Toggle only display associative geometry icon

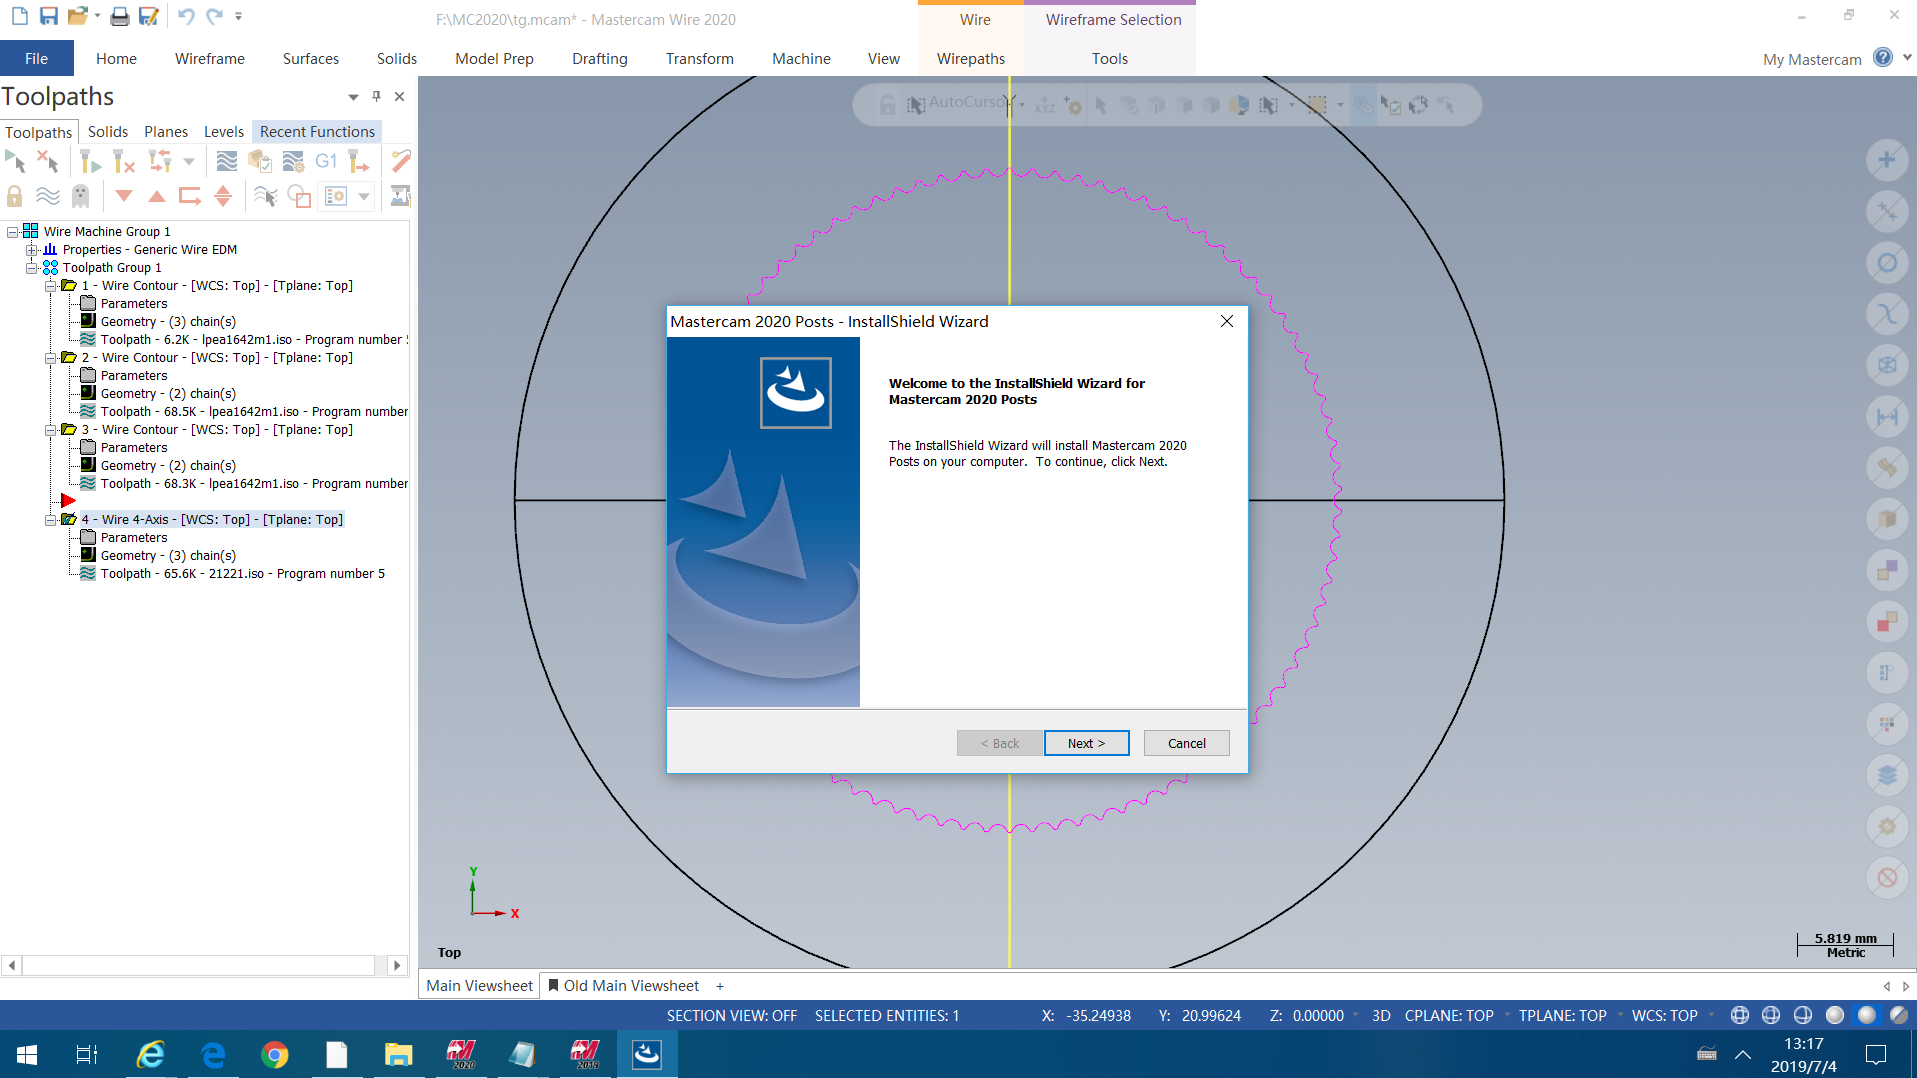pyautogui.click(x=299, y=196)
